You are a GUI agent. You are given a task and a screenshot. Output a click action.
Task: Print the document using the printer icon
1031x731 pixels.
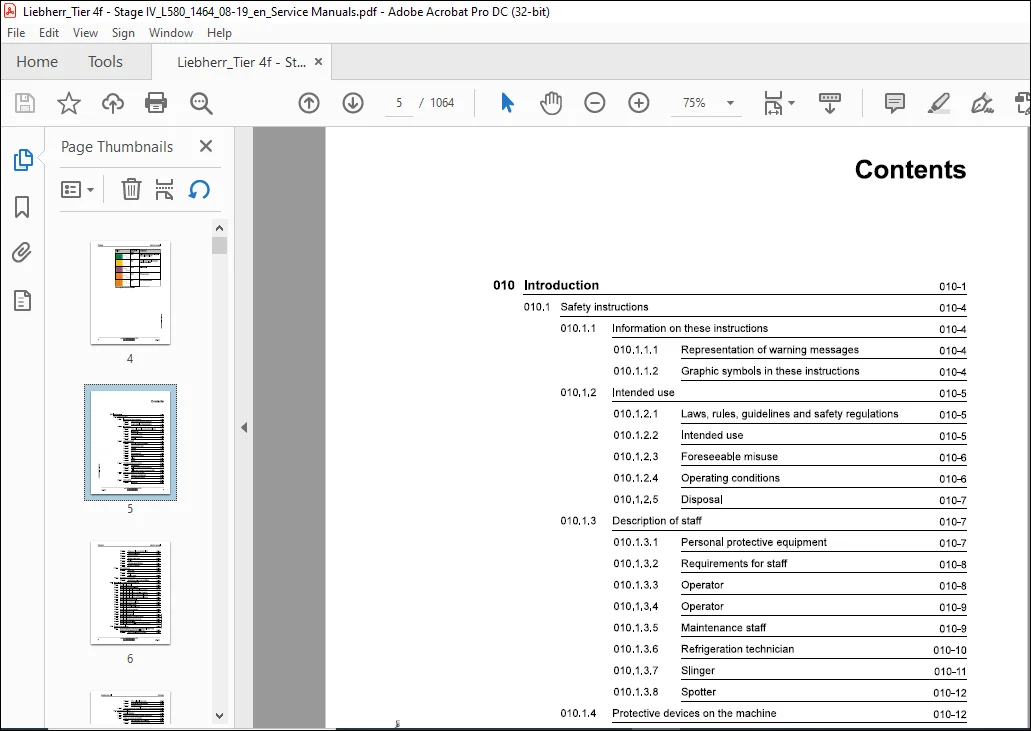click(x=156, y=103)
